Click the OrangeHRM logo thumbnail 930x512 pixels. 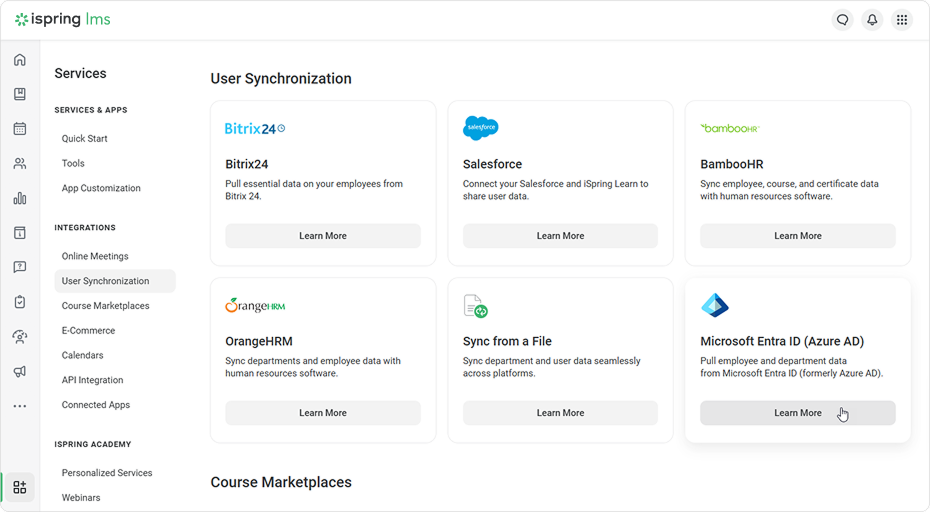[255, 306]
